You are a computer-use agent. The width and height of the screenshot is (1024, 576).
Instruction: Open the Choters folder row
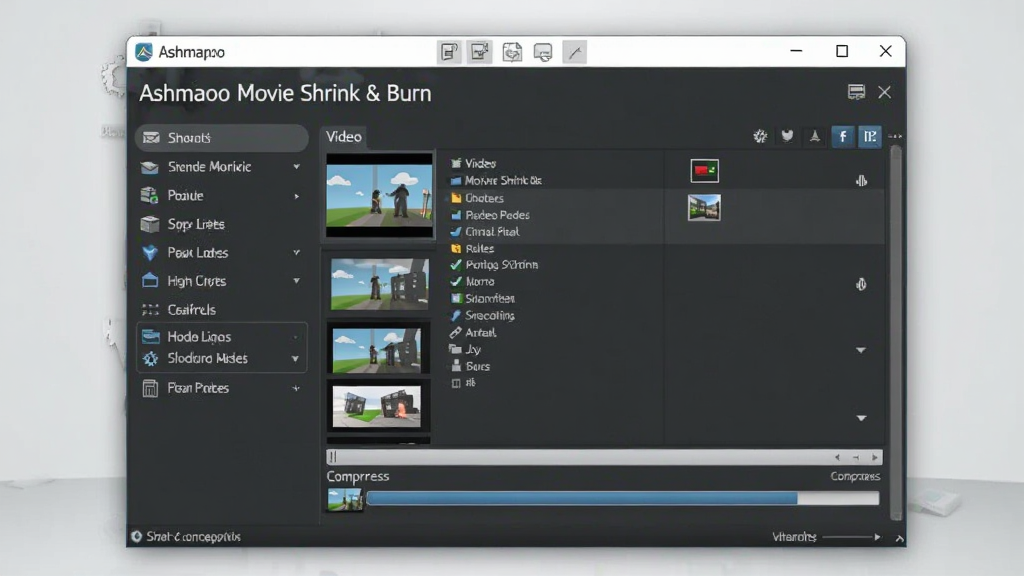[477, 198]
